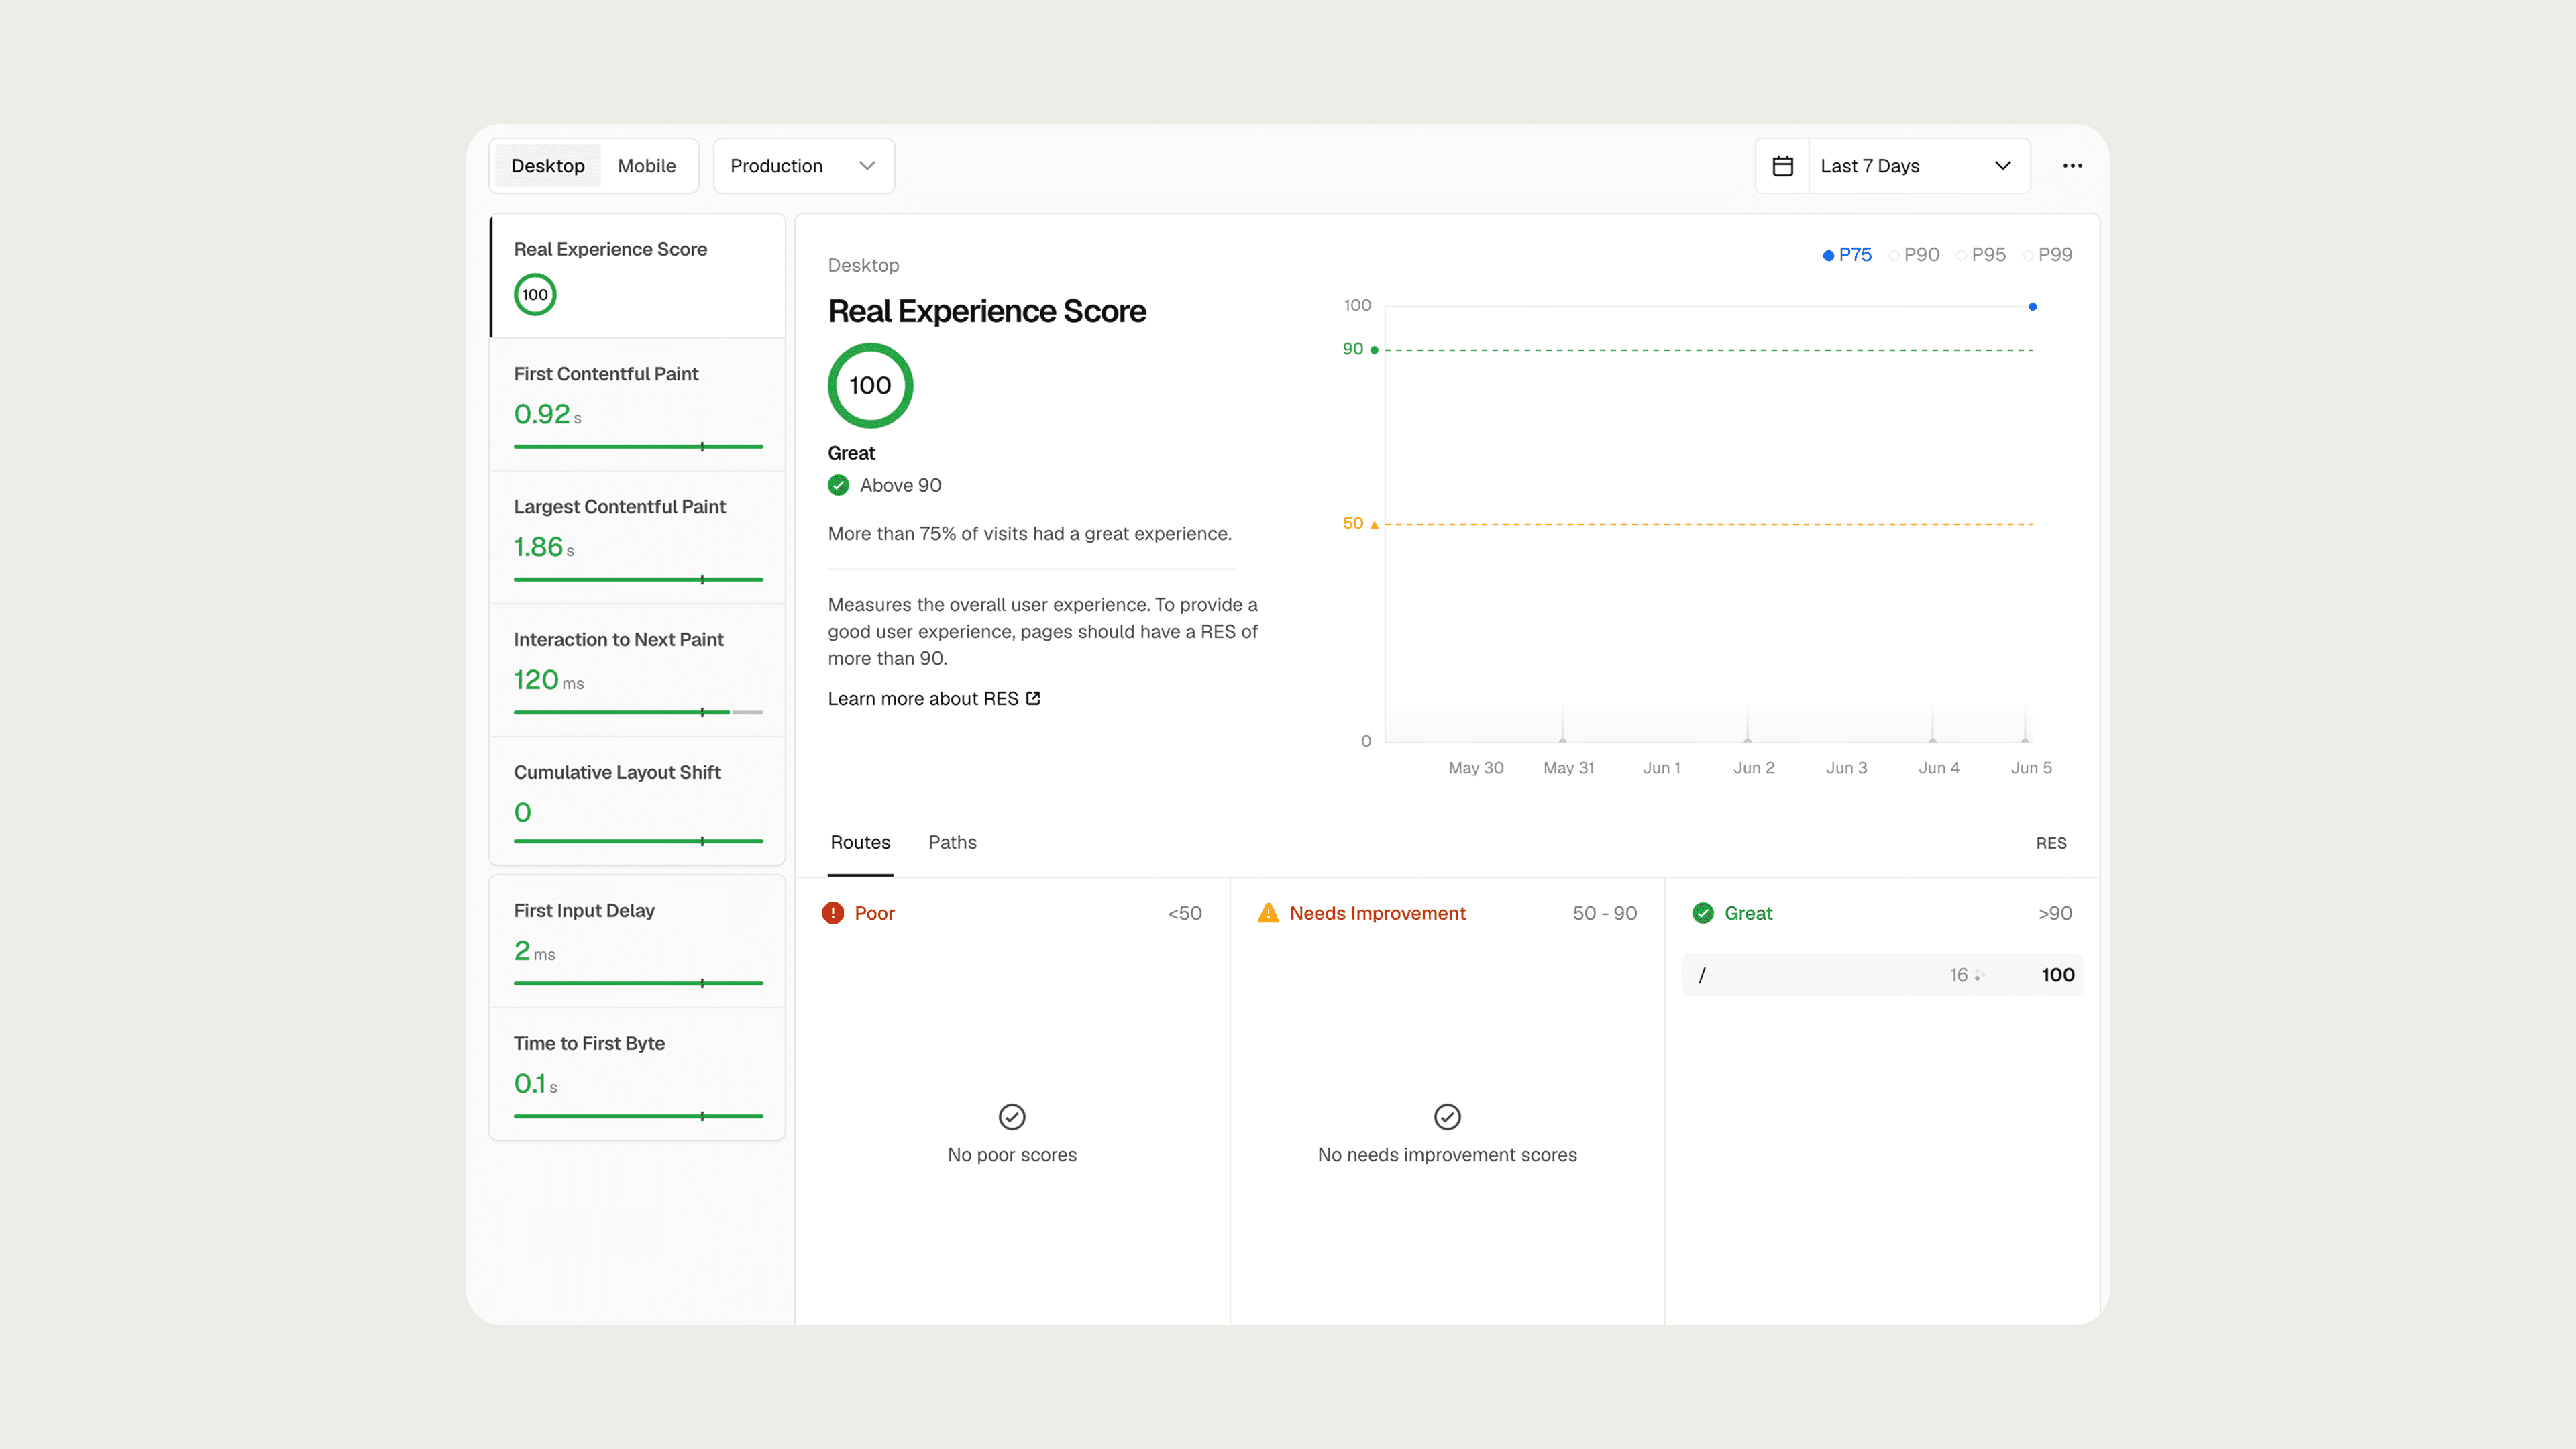The height and width of the screenshot is (1449, 2576).
Task: Open the Production environment dropdown
Action: click(x=804, y=166)
